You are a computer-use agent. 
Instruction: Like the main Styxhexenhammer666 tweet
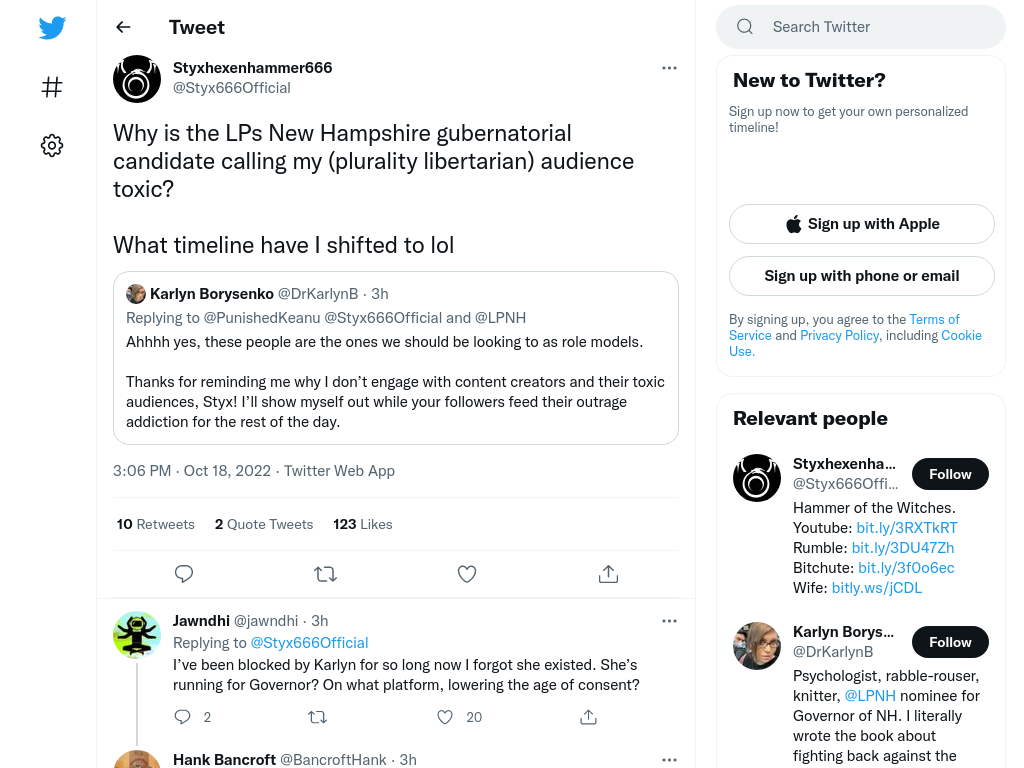click(x=467, y=574)
